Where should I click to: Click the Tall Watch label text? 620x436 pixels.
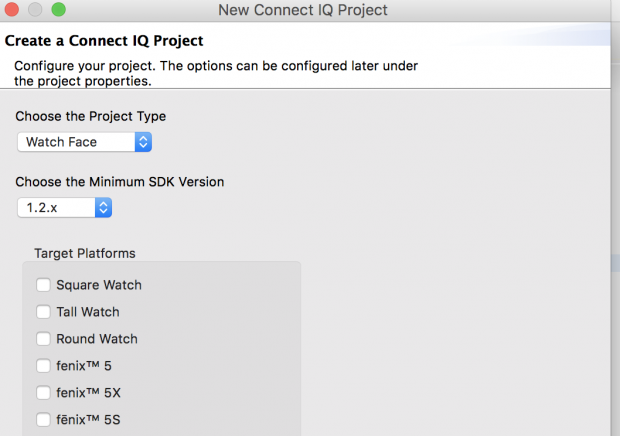pos(88,312)
